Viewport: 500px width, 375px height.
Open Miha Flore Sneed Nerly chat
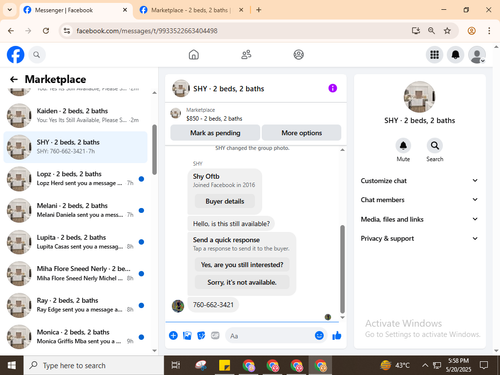click(x=75, y=273)
